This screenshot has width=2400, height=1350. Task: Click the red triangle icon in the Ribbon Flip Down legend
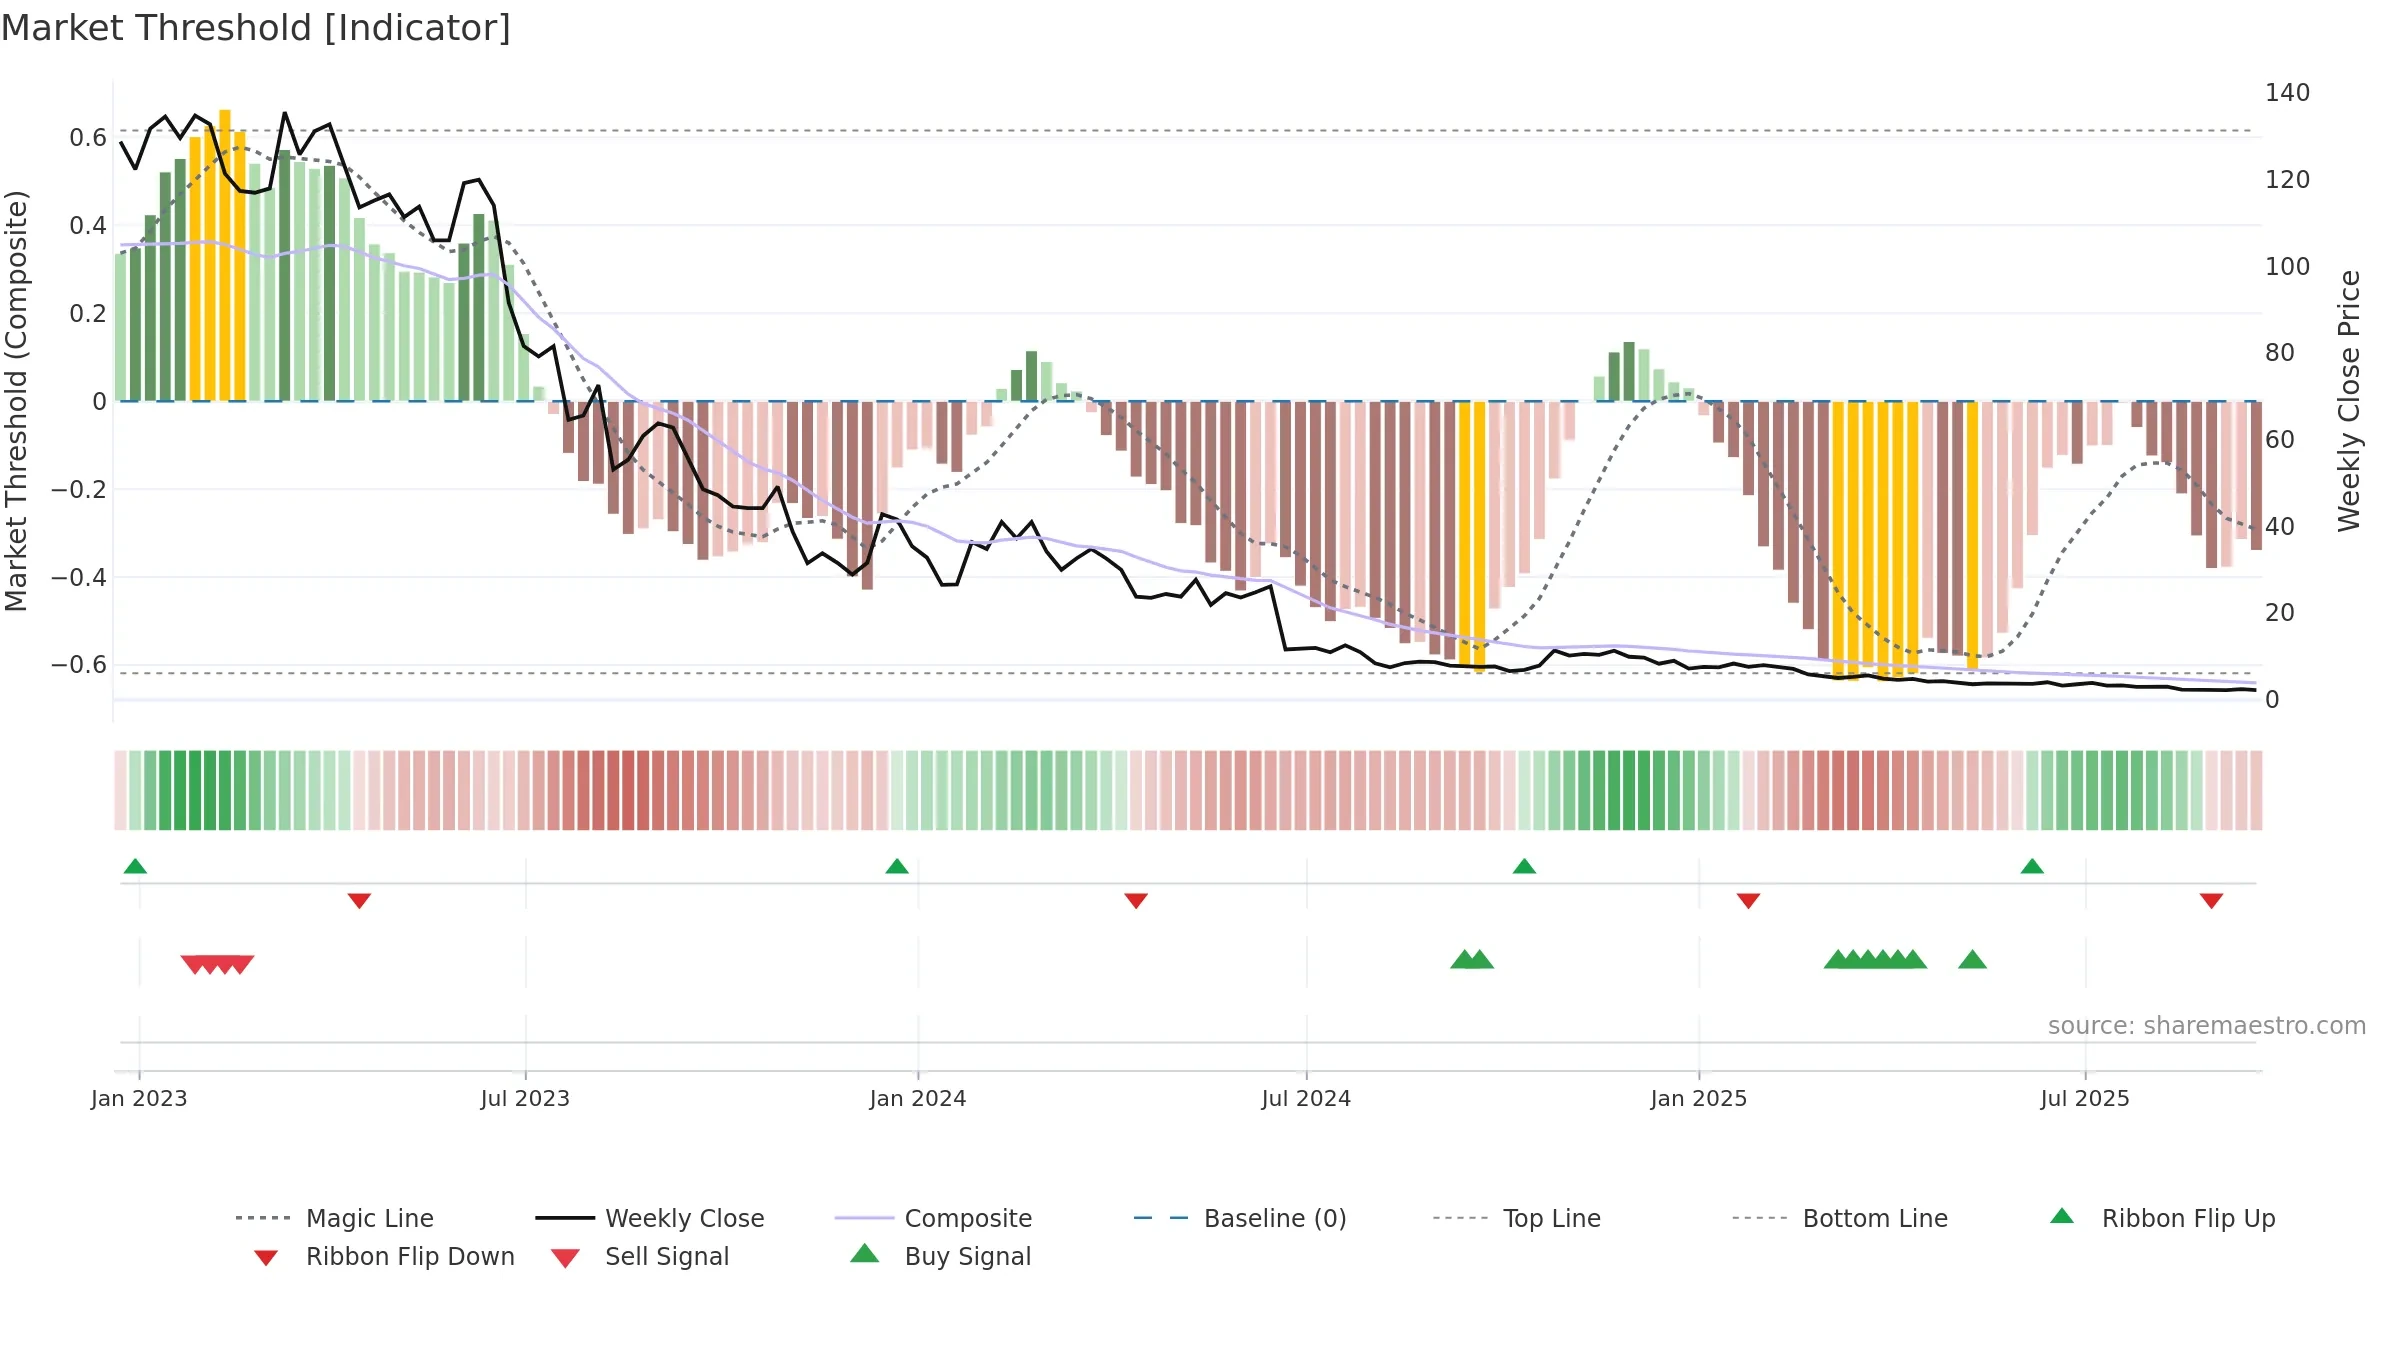(266, 1258)
